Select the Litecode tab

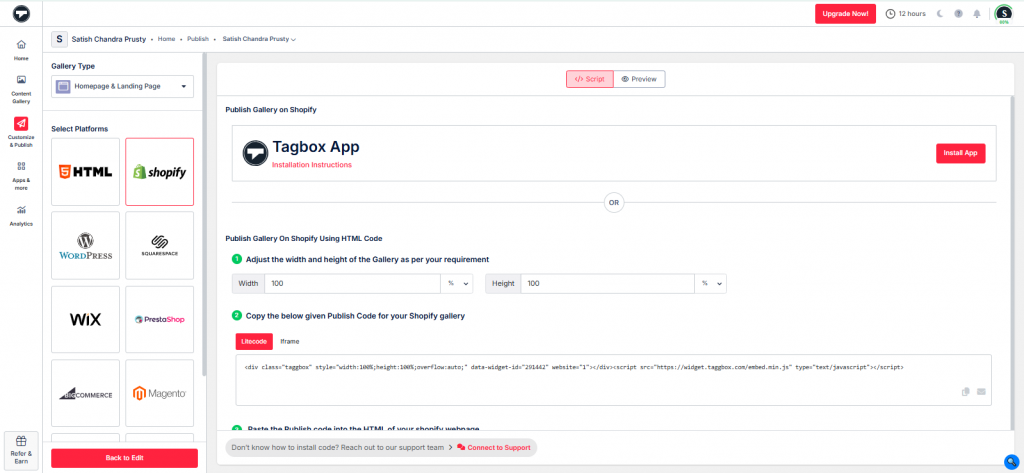tap(254, 342)
